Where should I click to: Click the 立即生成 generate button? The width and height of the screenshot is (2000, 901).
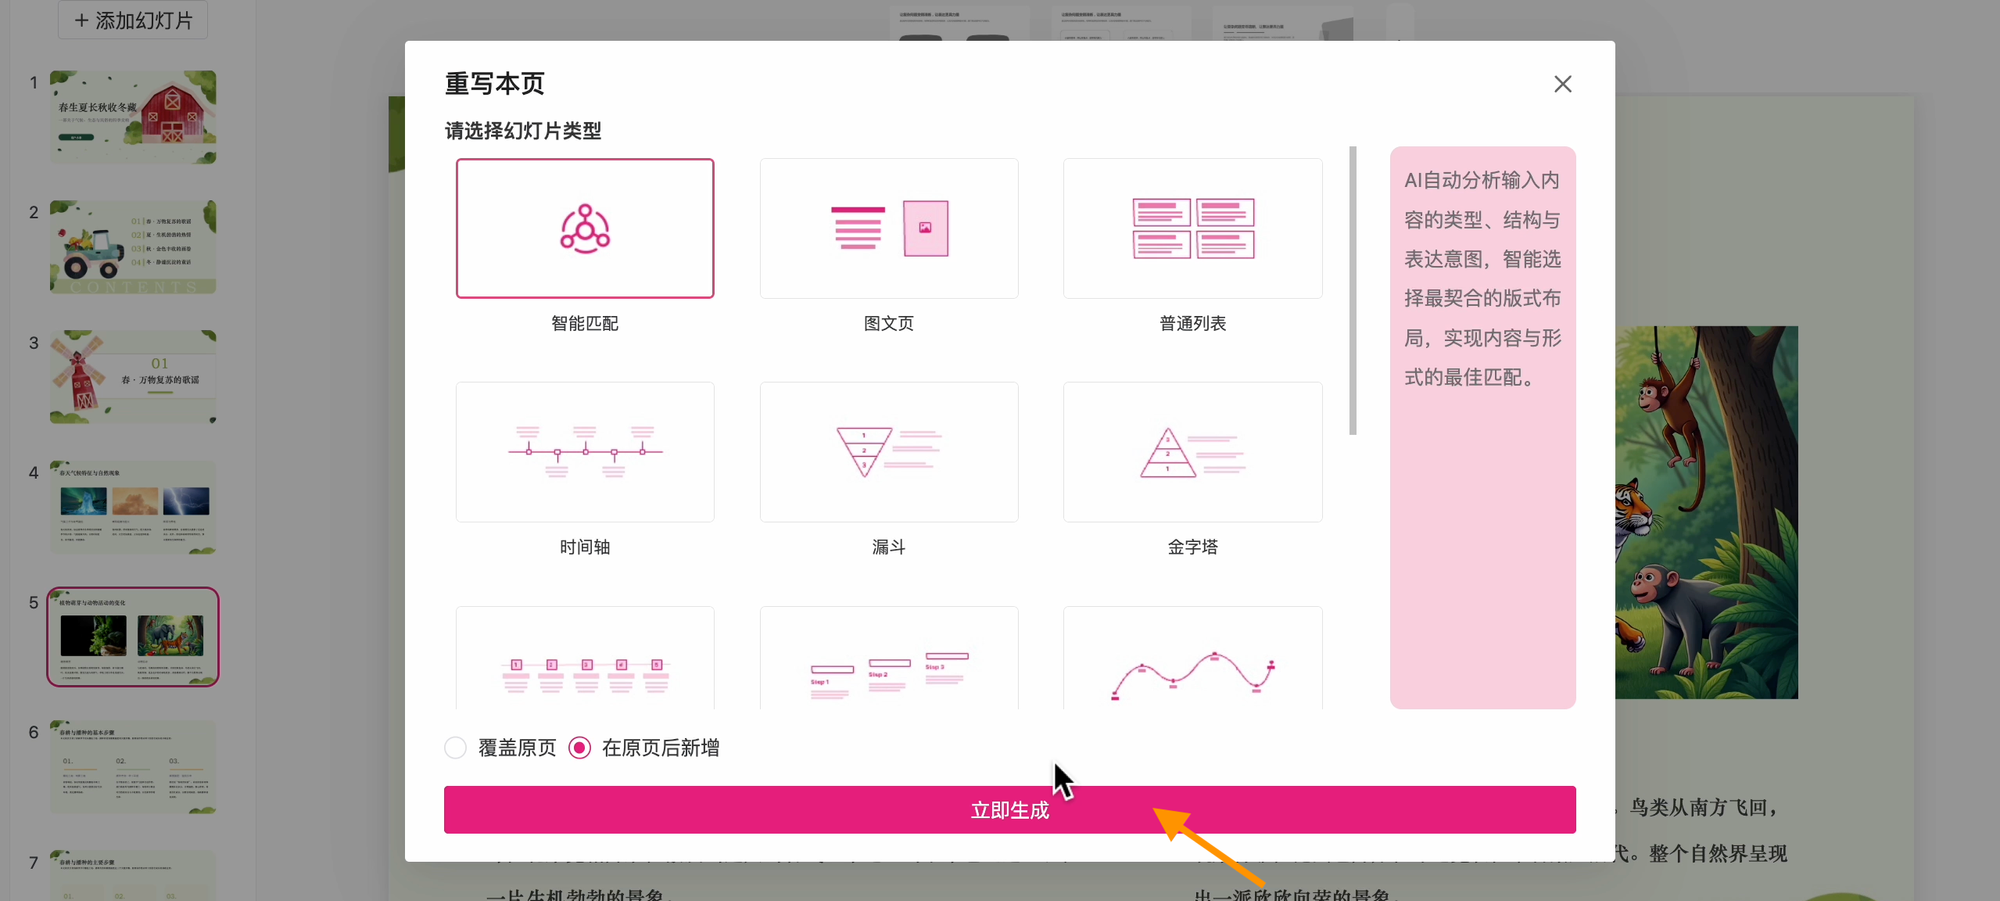pyautogui.click(x=1009, y=810)
